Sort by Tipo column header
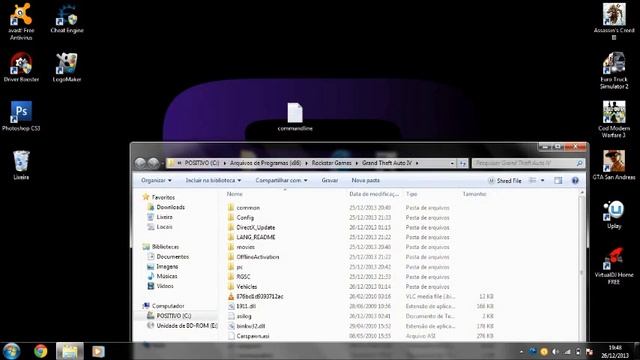The width and height of the screenshot is (640, 360). (x=411, y=194)
